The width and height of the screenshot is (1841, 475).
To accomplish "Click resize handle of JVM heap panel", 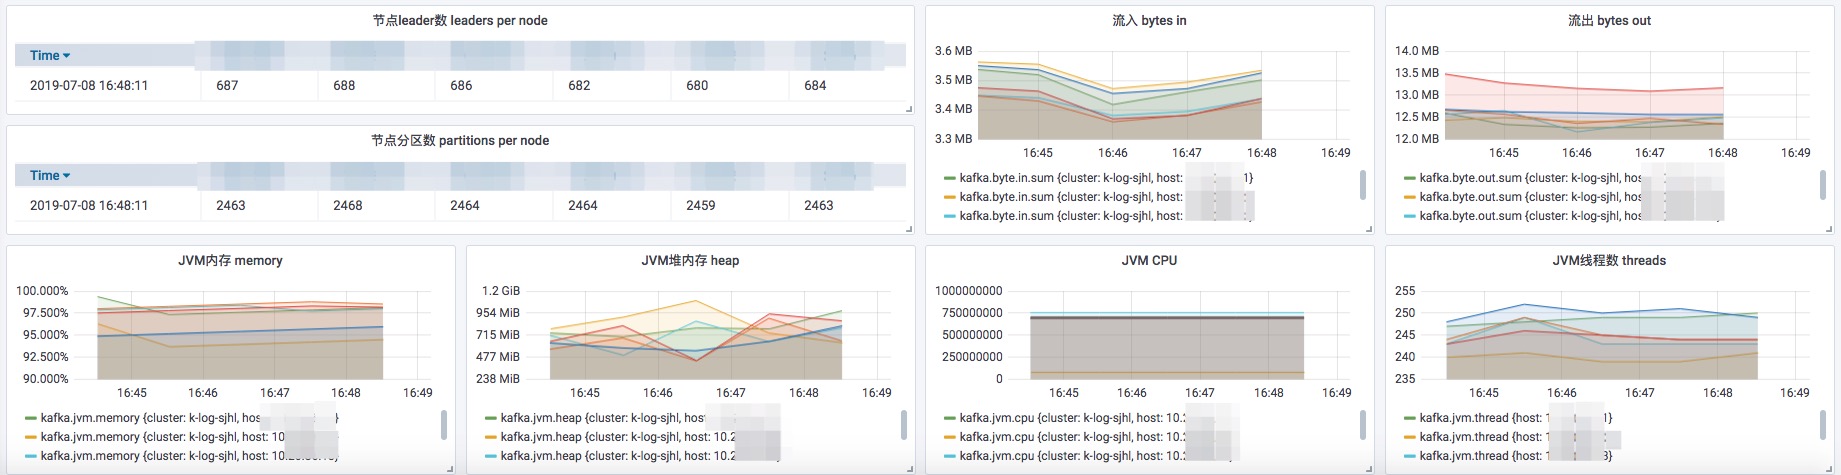I will [x=909, y=468].
